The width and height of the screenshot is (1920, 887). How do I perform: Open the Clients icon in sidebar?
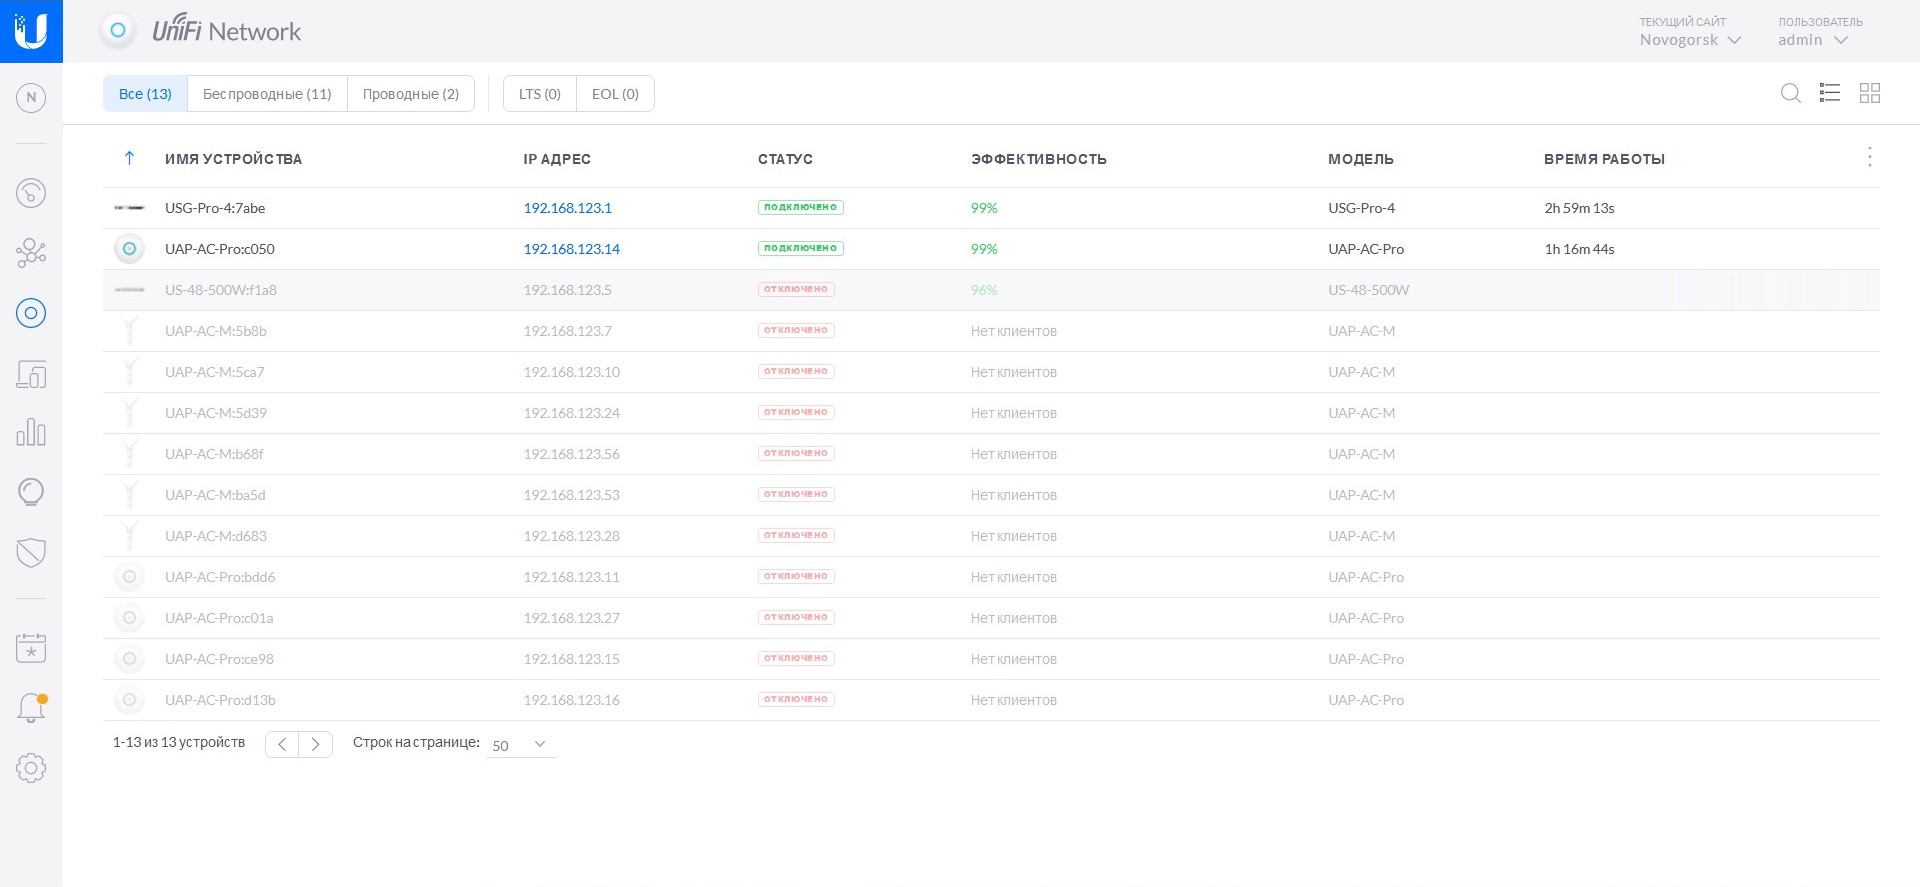pos(31,375)
